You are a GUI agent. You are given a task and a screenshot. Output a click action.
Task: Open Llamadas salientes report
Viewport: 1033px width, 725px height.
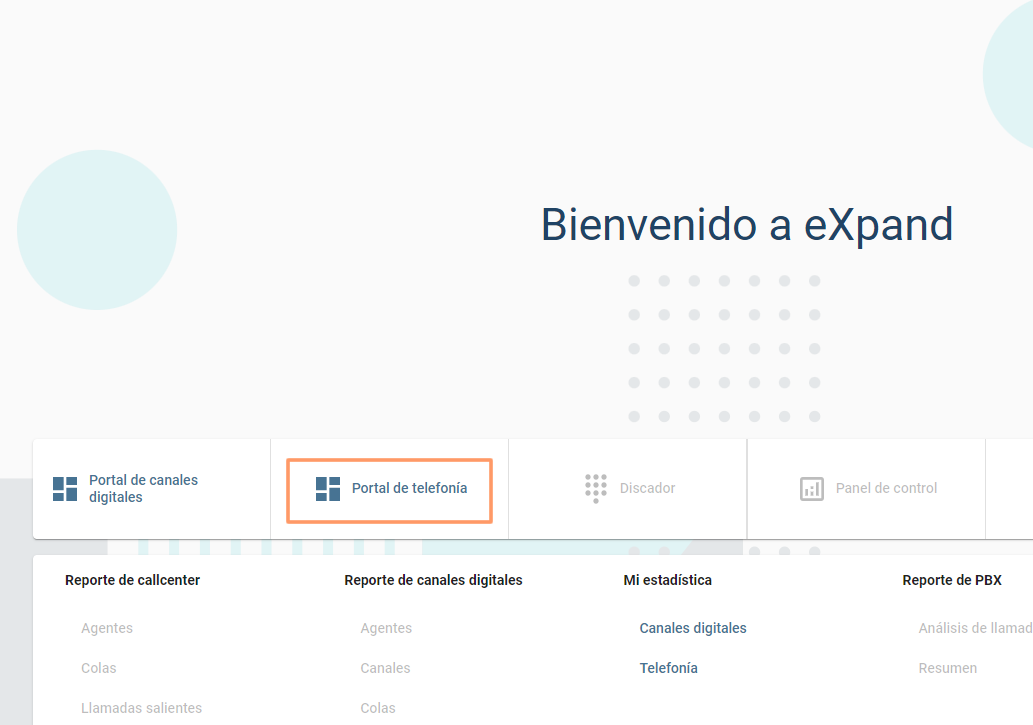pos(142,708)
